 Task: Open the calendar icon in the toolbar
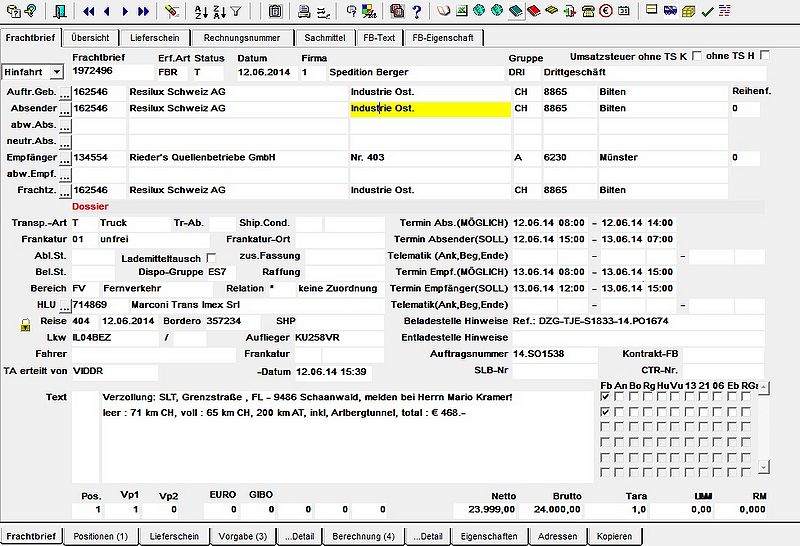click(x=623, y=10)
